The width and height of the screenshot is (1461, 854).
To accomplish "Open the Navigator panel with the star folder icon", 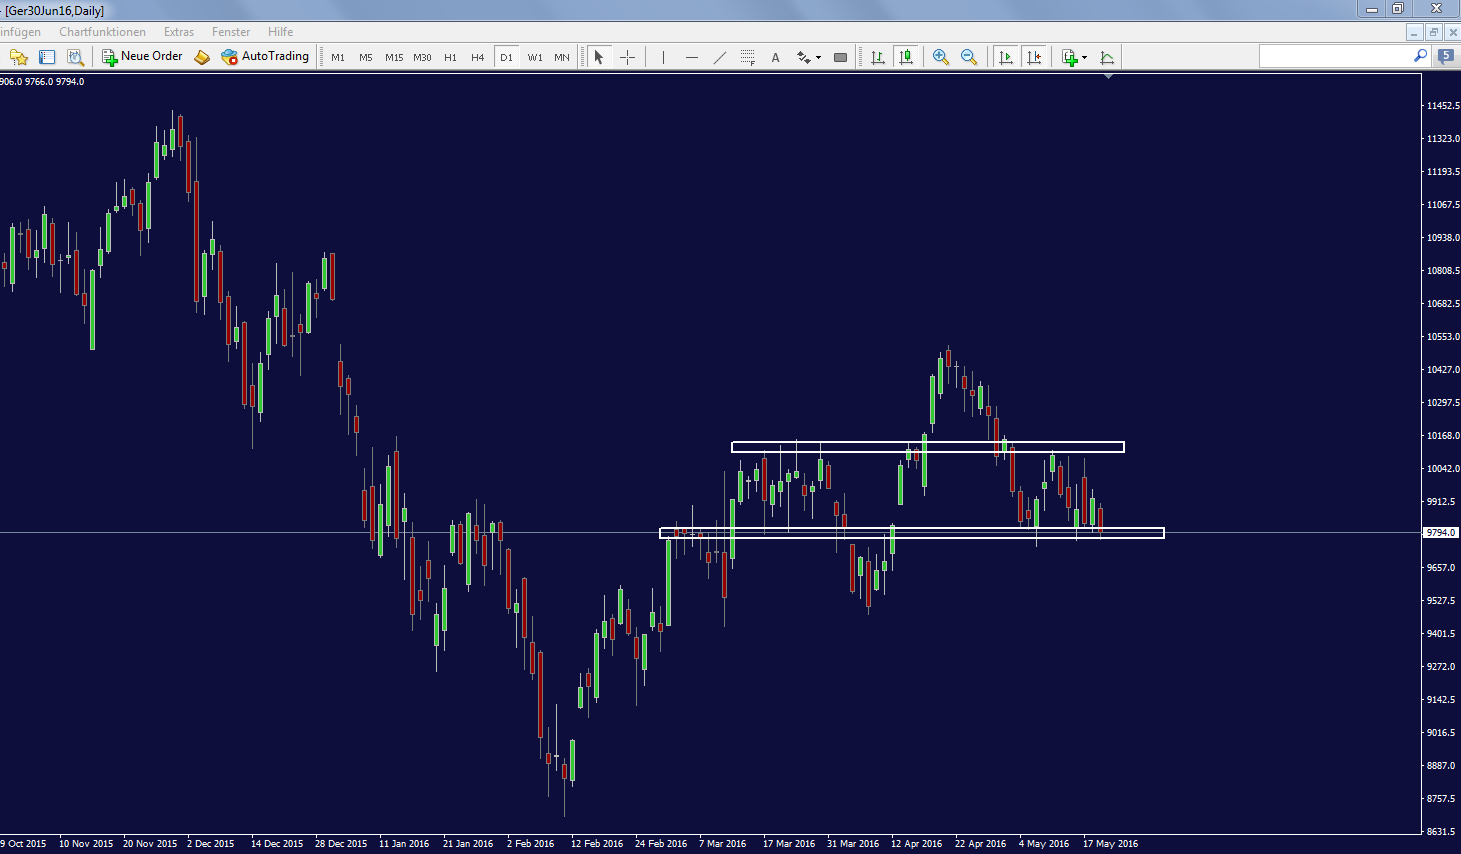I will 19,57.
